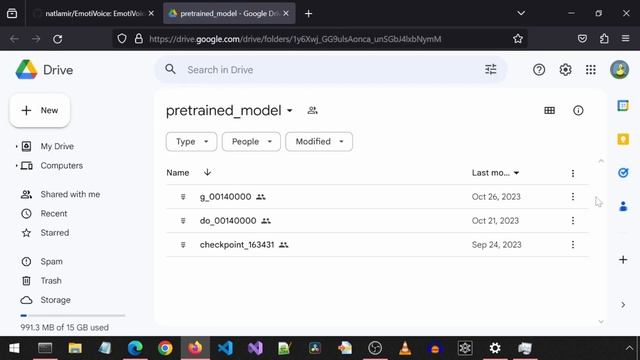Image resolution: width=640 pixels, height=360 pixels.
Task: Click the browser address bar URL
Action: [295, 39]
